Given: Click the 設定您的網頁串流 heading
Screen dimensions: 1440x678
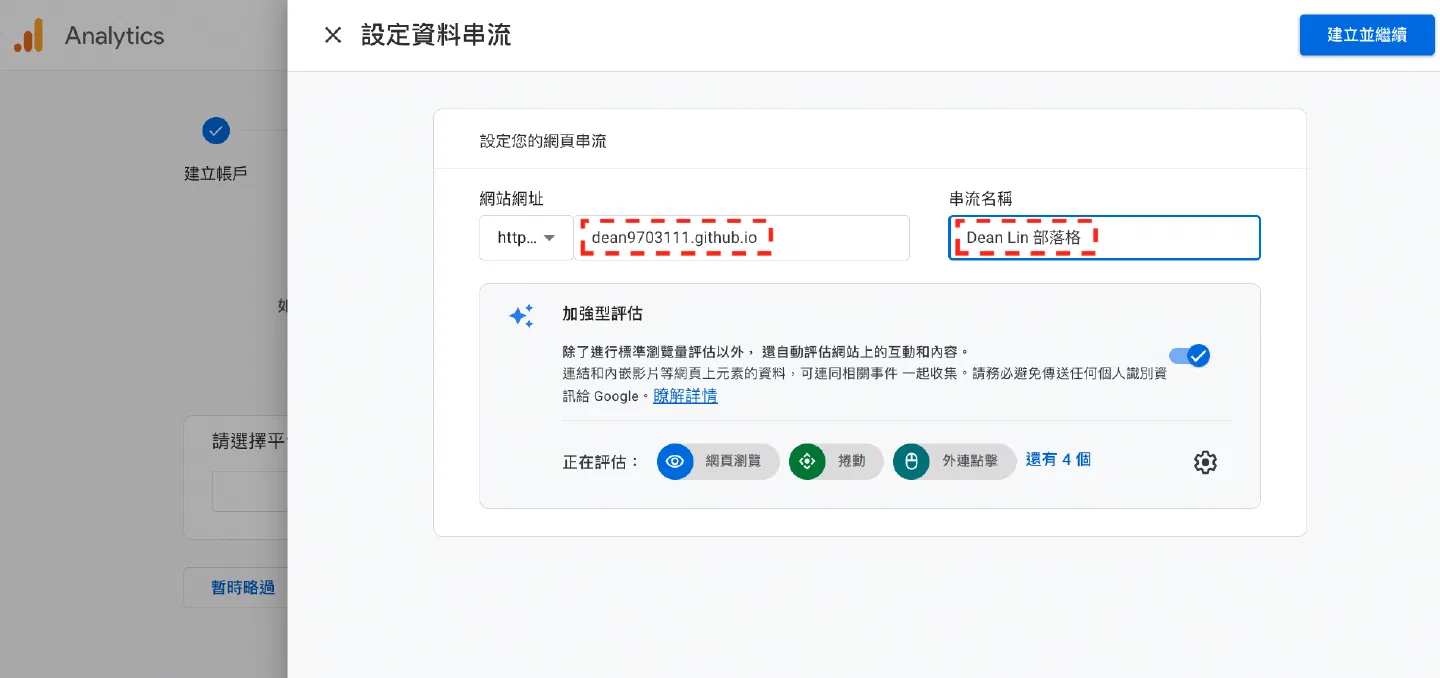Looking at the screenshot, I should [x=543, y=141].
